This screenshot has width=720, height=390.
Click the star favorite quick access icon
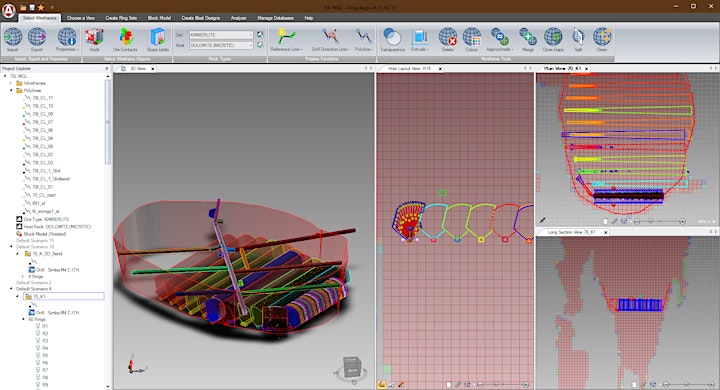[x=41, y=7]
